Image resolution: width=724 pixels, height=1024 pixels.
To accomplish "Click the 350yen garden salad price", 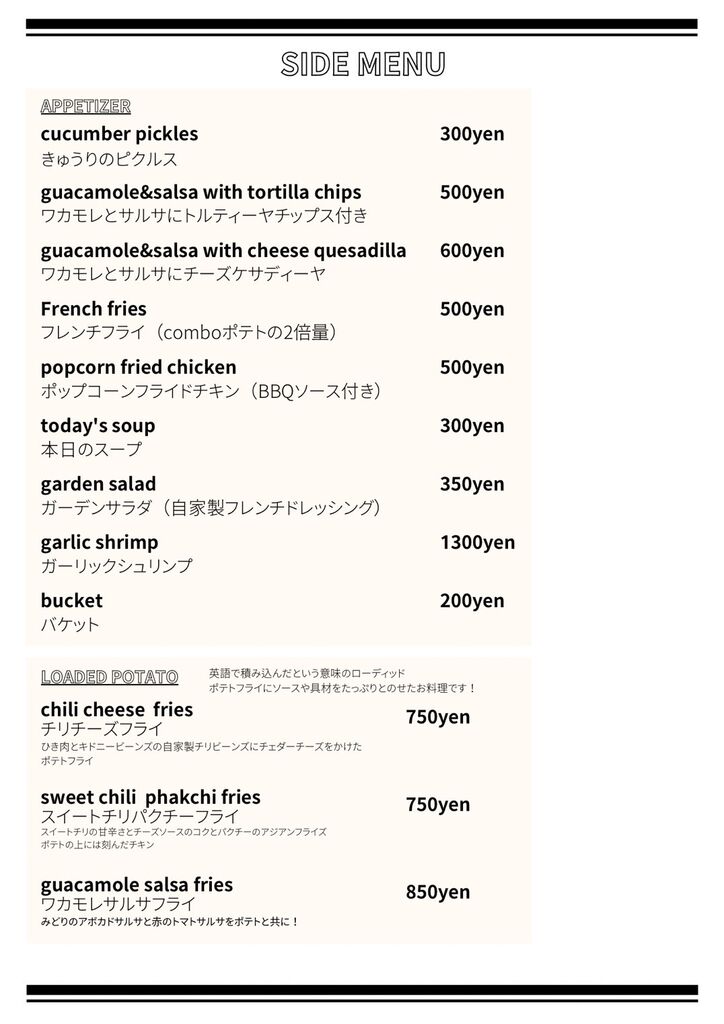I will click(472, 484).
